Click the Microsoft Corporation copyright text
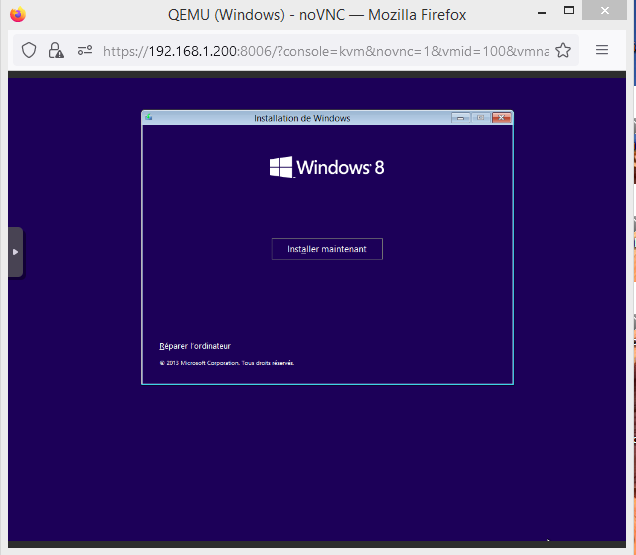Viewport: 636px width, 555px height. pyautogui.click(x=227, y=363)
